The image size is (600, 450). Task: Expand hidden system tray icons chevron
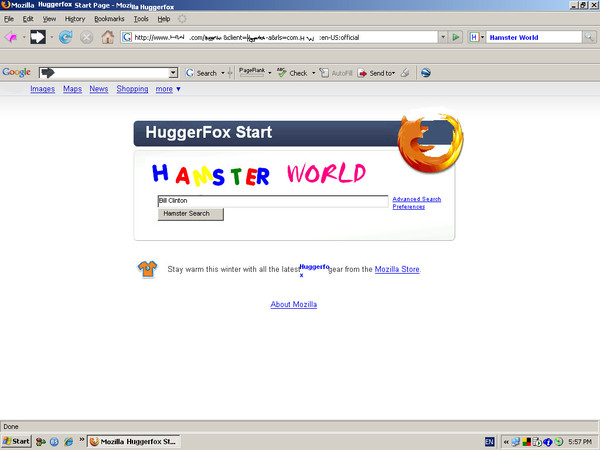click(506, 442)
